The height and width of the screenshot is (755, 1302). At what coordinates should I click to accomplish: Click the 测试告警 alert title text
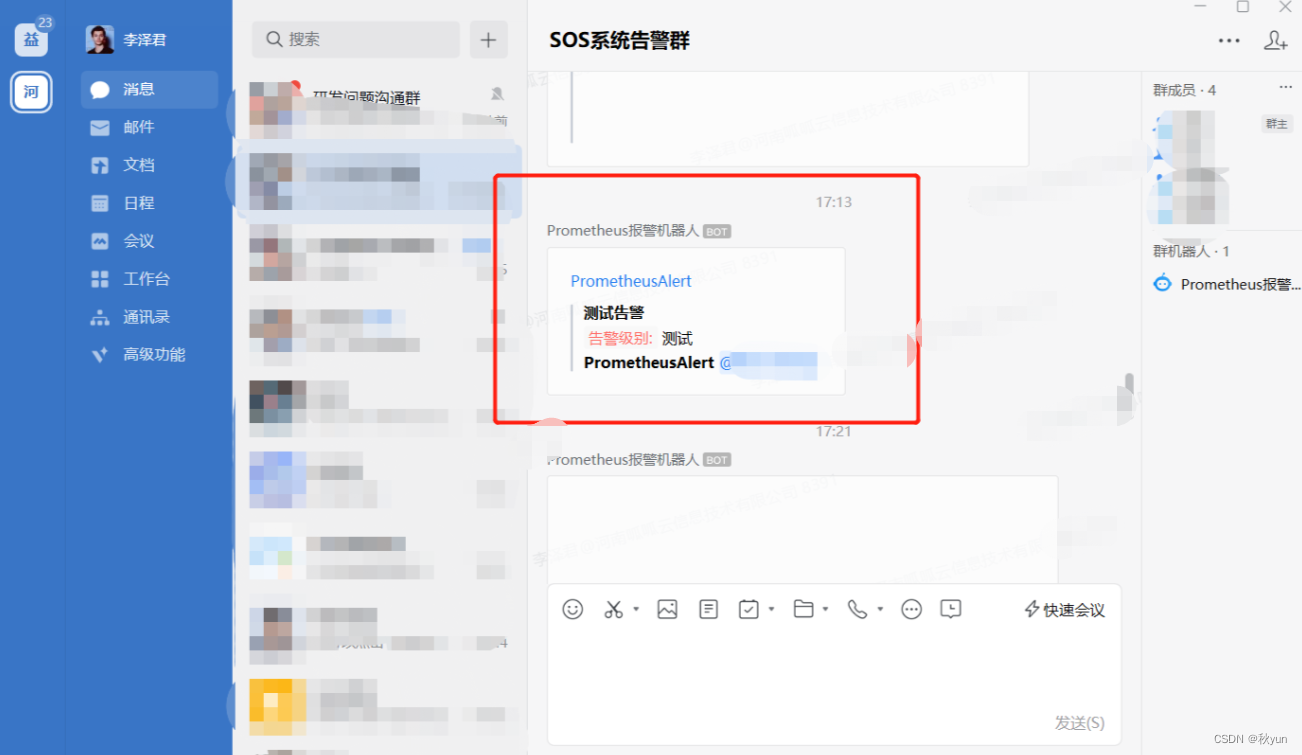(x=614, y=313)
